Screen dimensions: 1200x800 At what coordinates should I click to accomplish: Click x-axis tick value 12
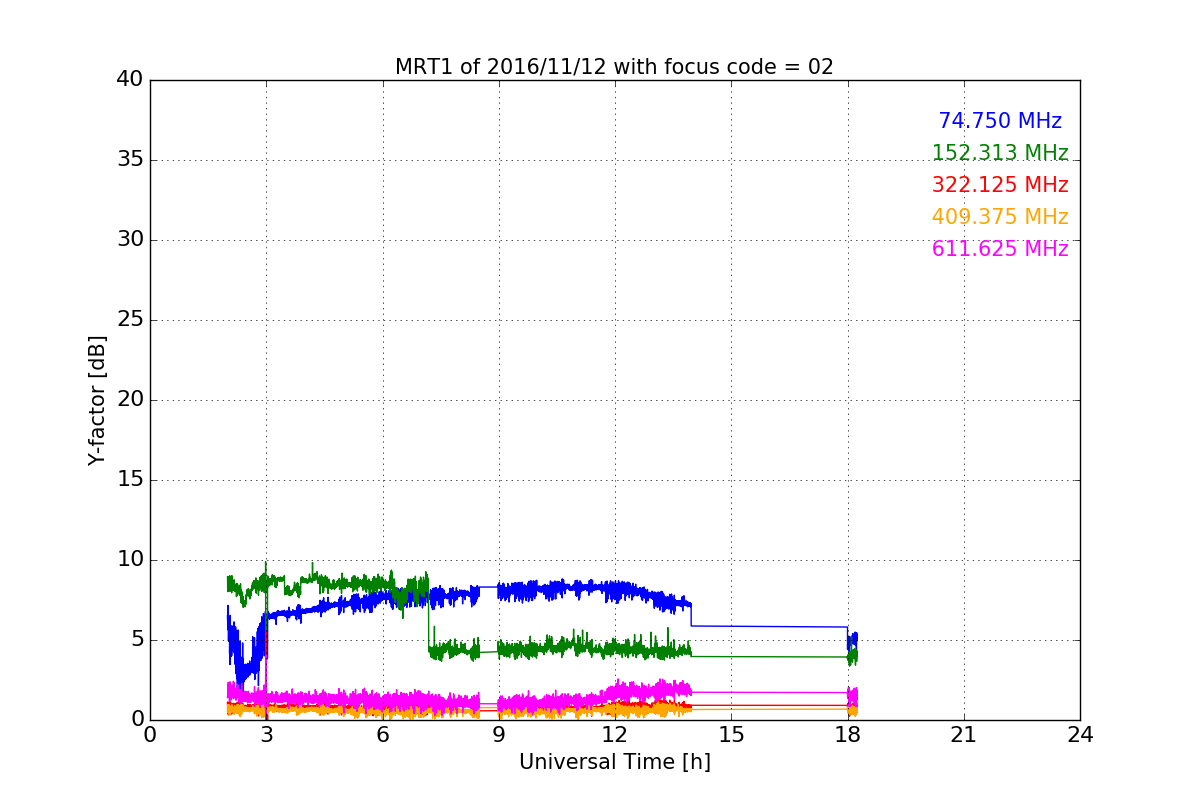[x=615, y=735]
